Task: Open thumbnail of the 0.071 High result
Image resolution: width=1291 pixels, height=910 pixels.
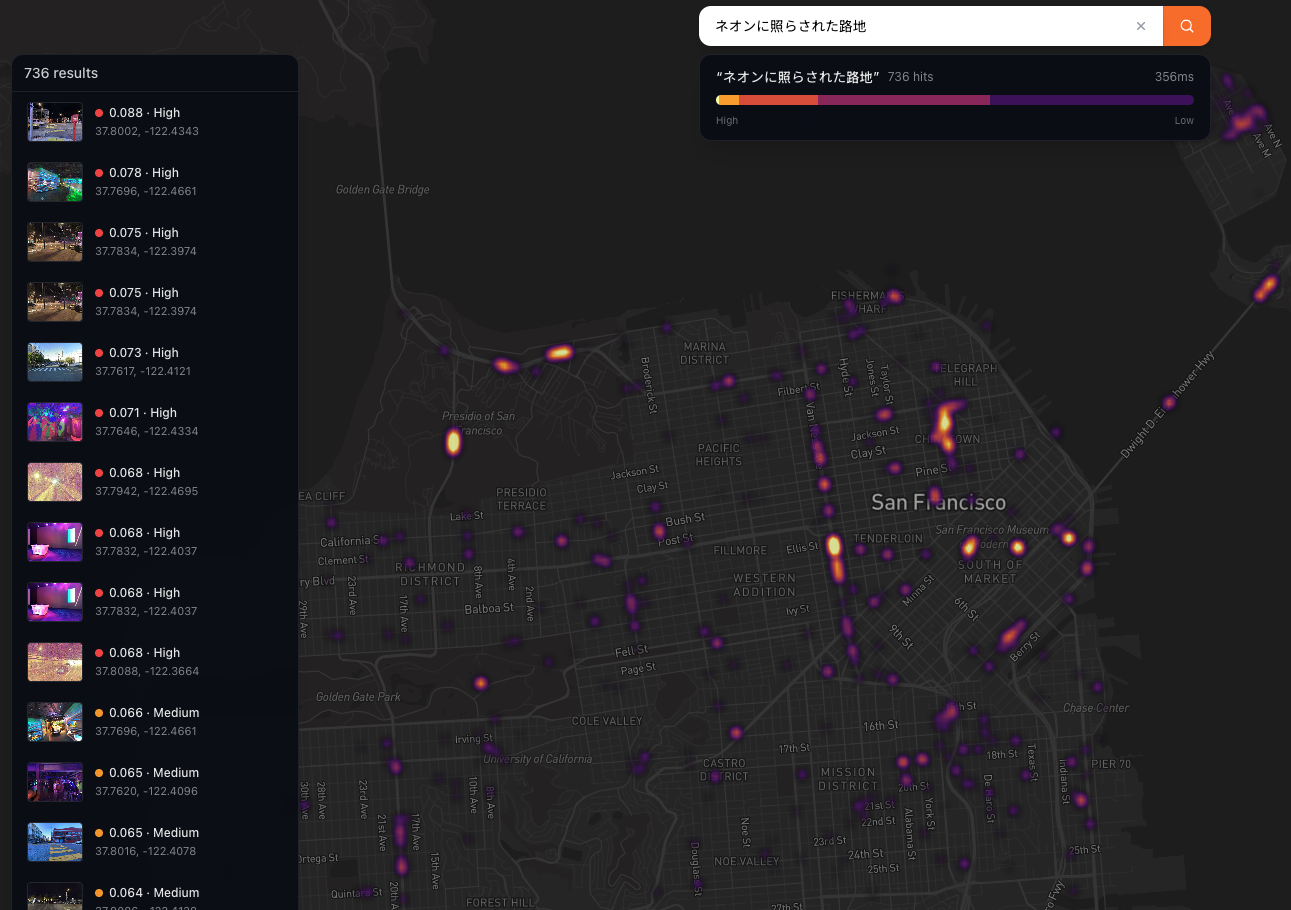Action: tap(55, 422)
